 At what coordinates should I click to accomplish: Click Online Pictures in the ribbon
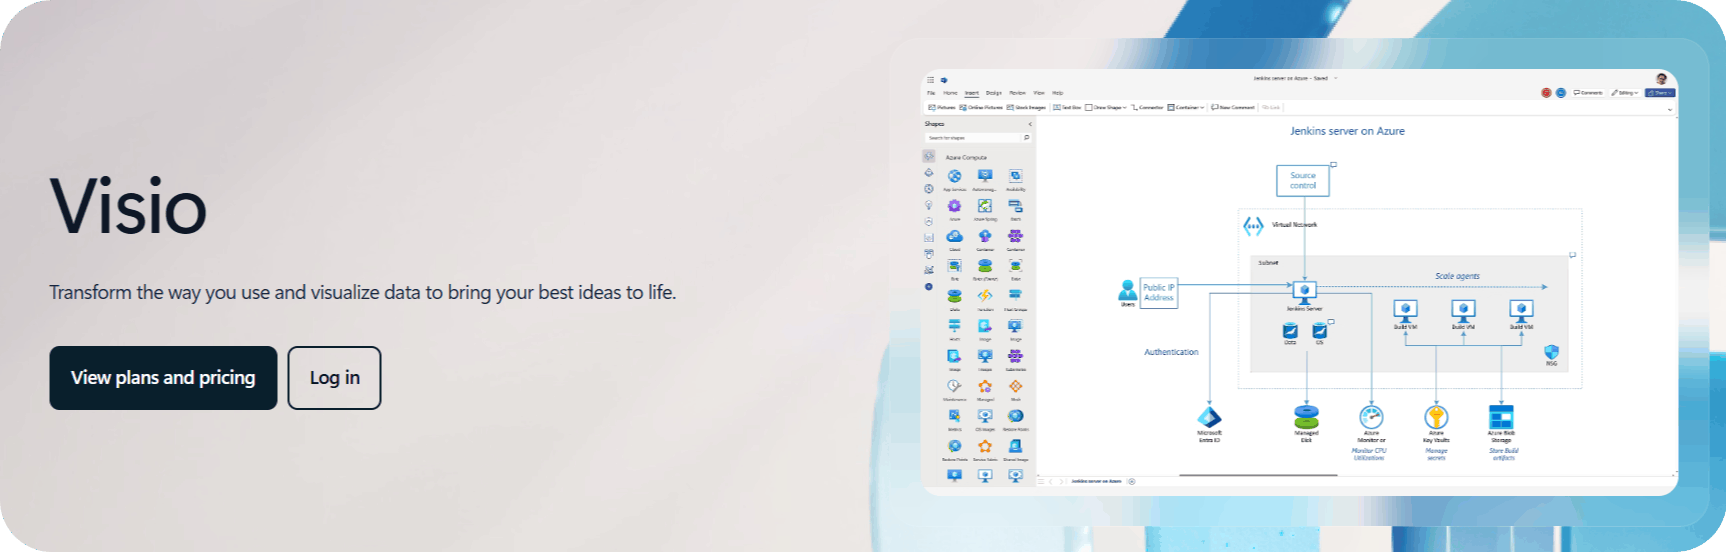pos(981,107)
